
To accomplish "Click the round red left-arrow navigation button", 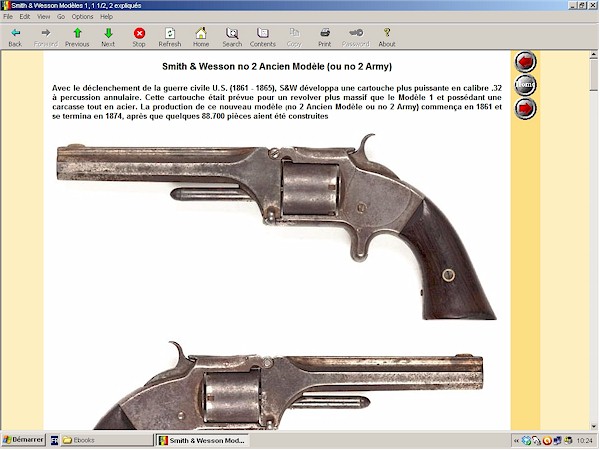I will click(x=525, y=61).
